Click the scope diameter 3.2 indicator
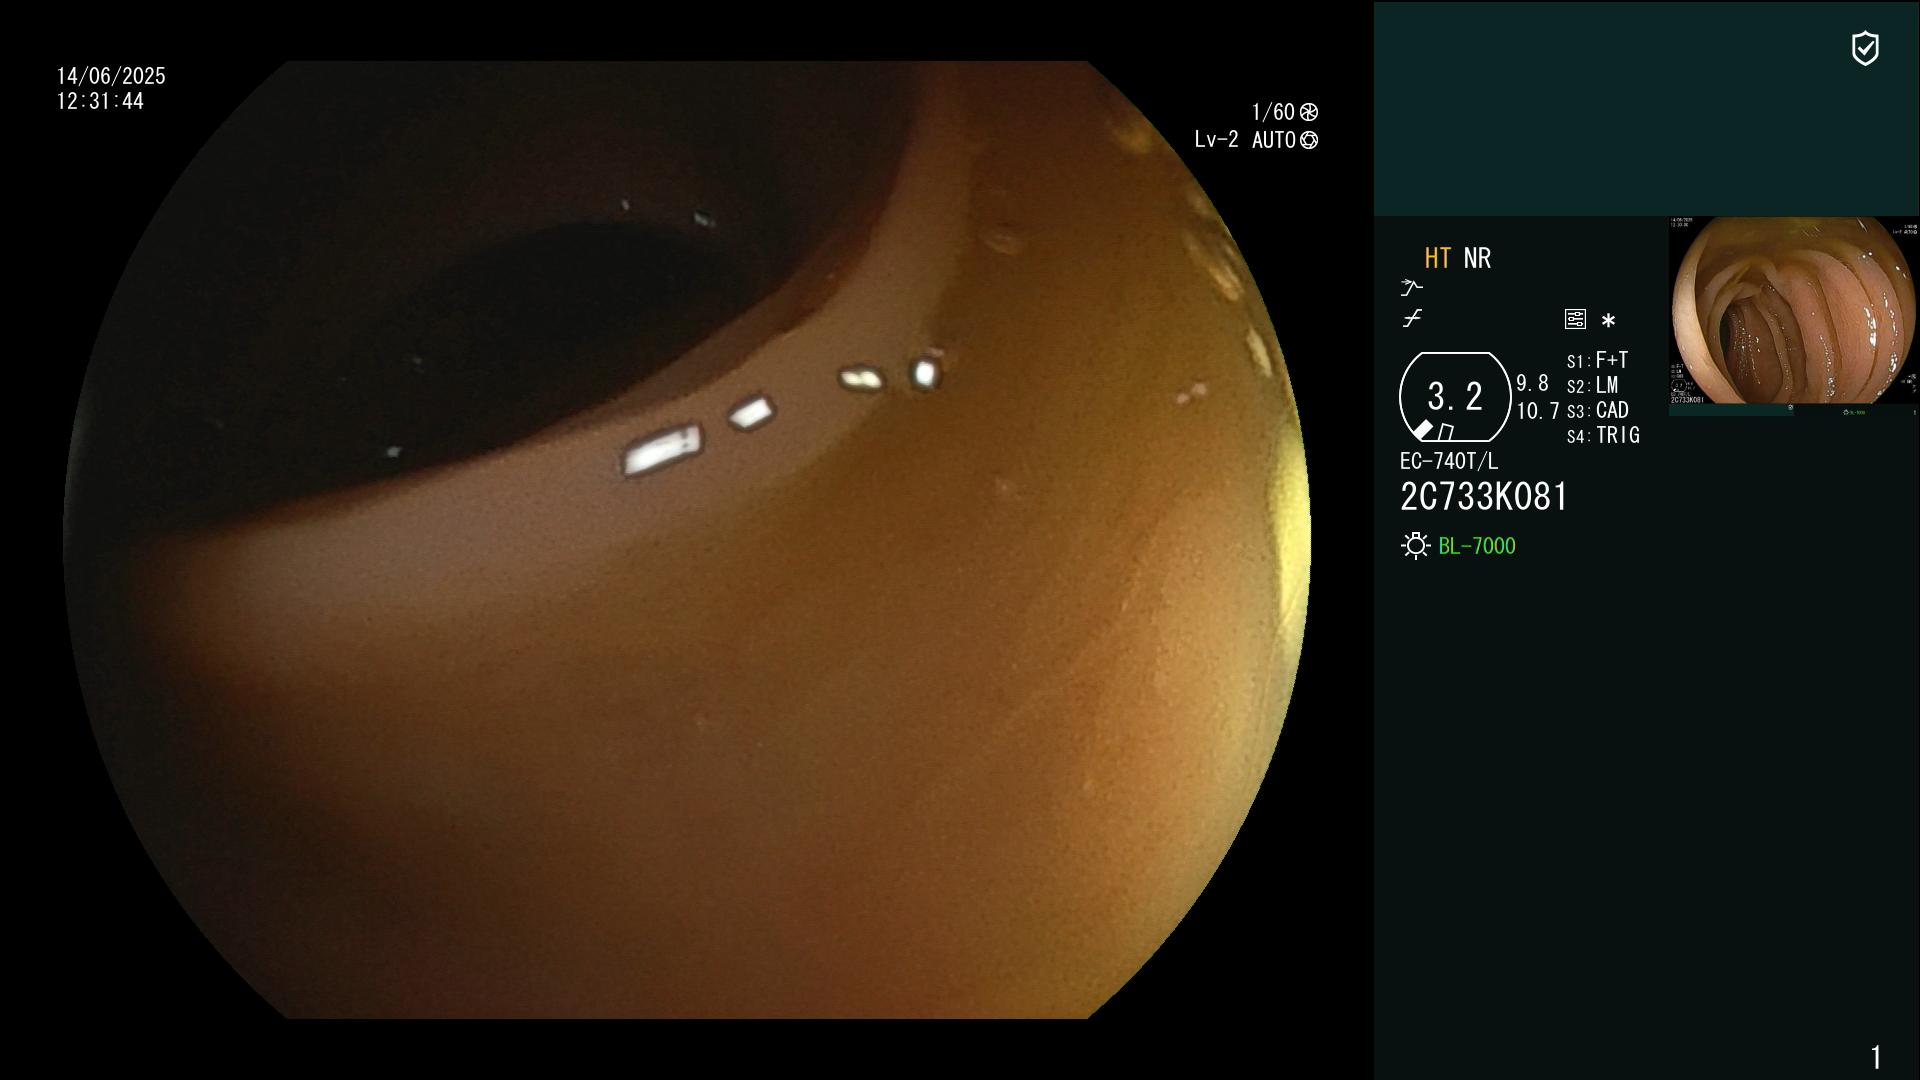Viewport: 1920px width, 1080px height. [1455, 397]
